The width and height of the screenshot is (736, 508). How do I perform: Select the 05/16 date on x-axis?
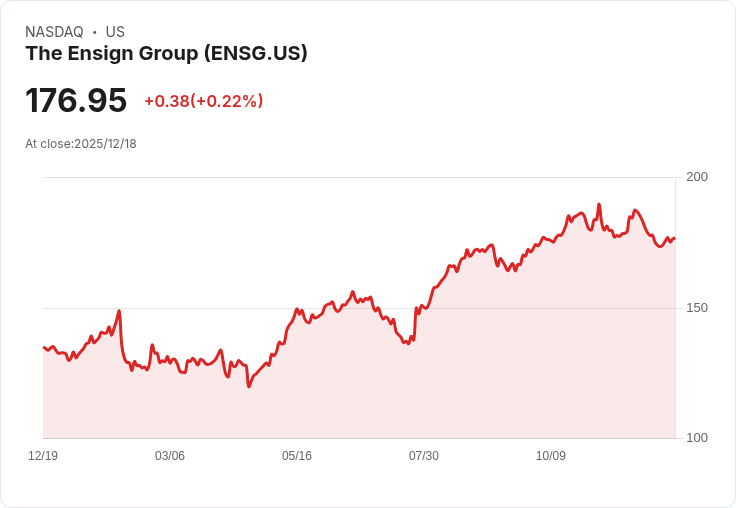297,456
